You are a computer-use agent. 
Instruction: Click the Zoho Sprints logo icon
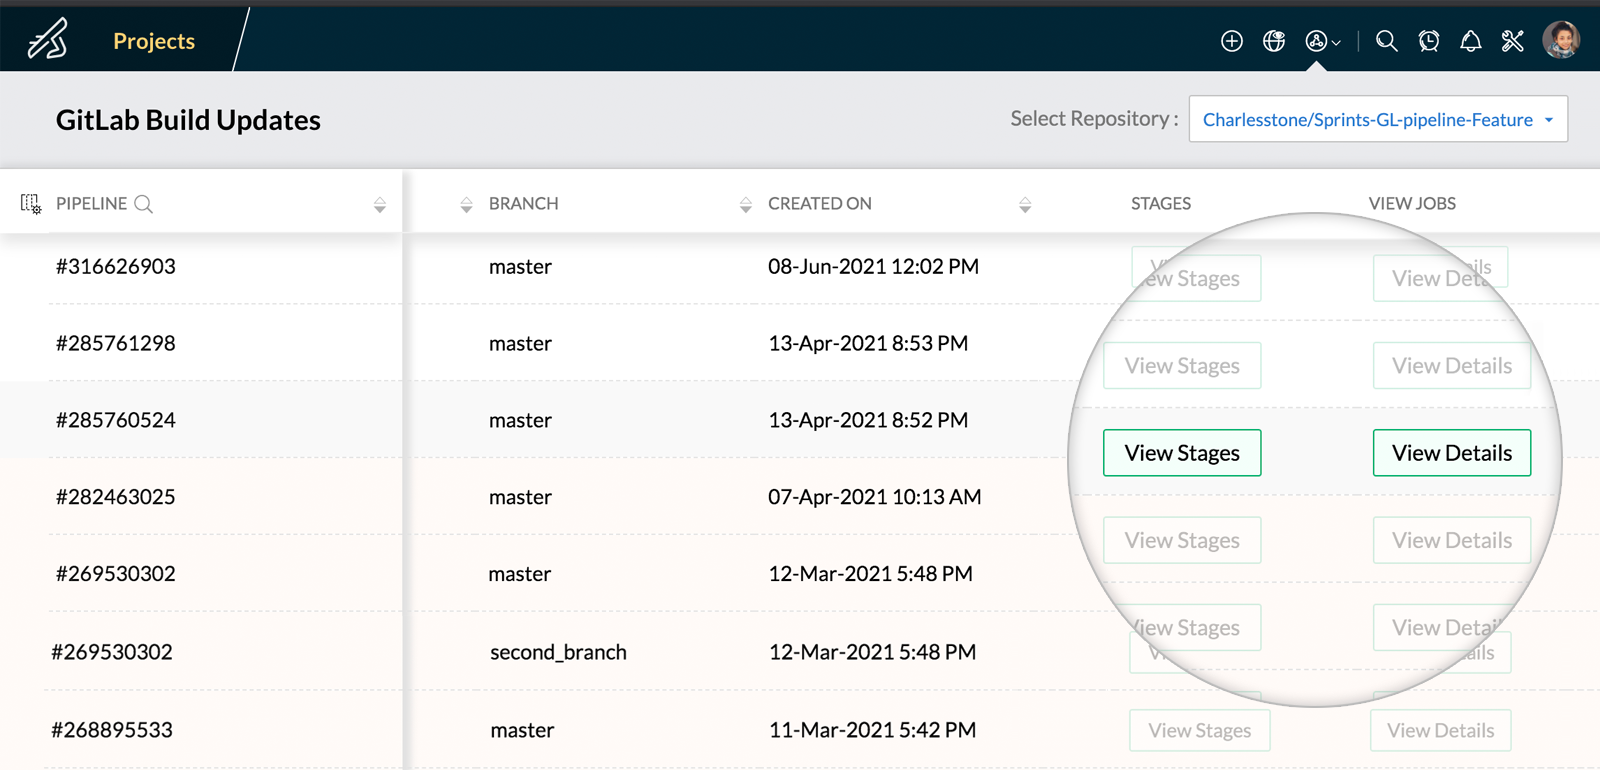(47, 40)
